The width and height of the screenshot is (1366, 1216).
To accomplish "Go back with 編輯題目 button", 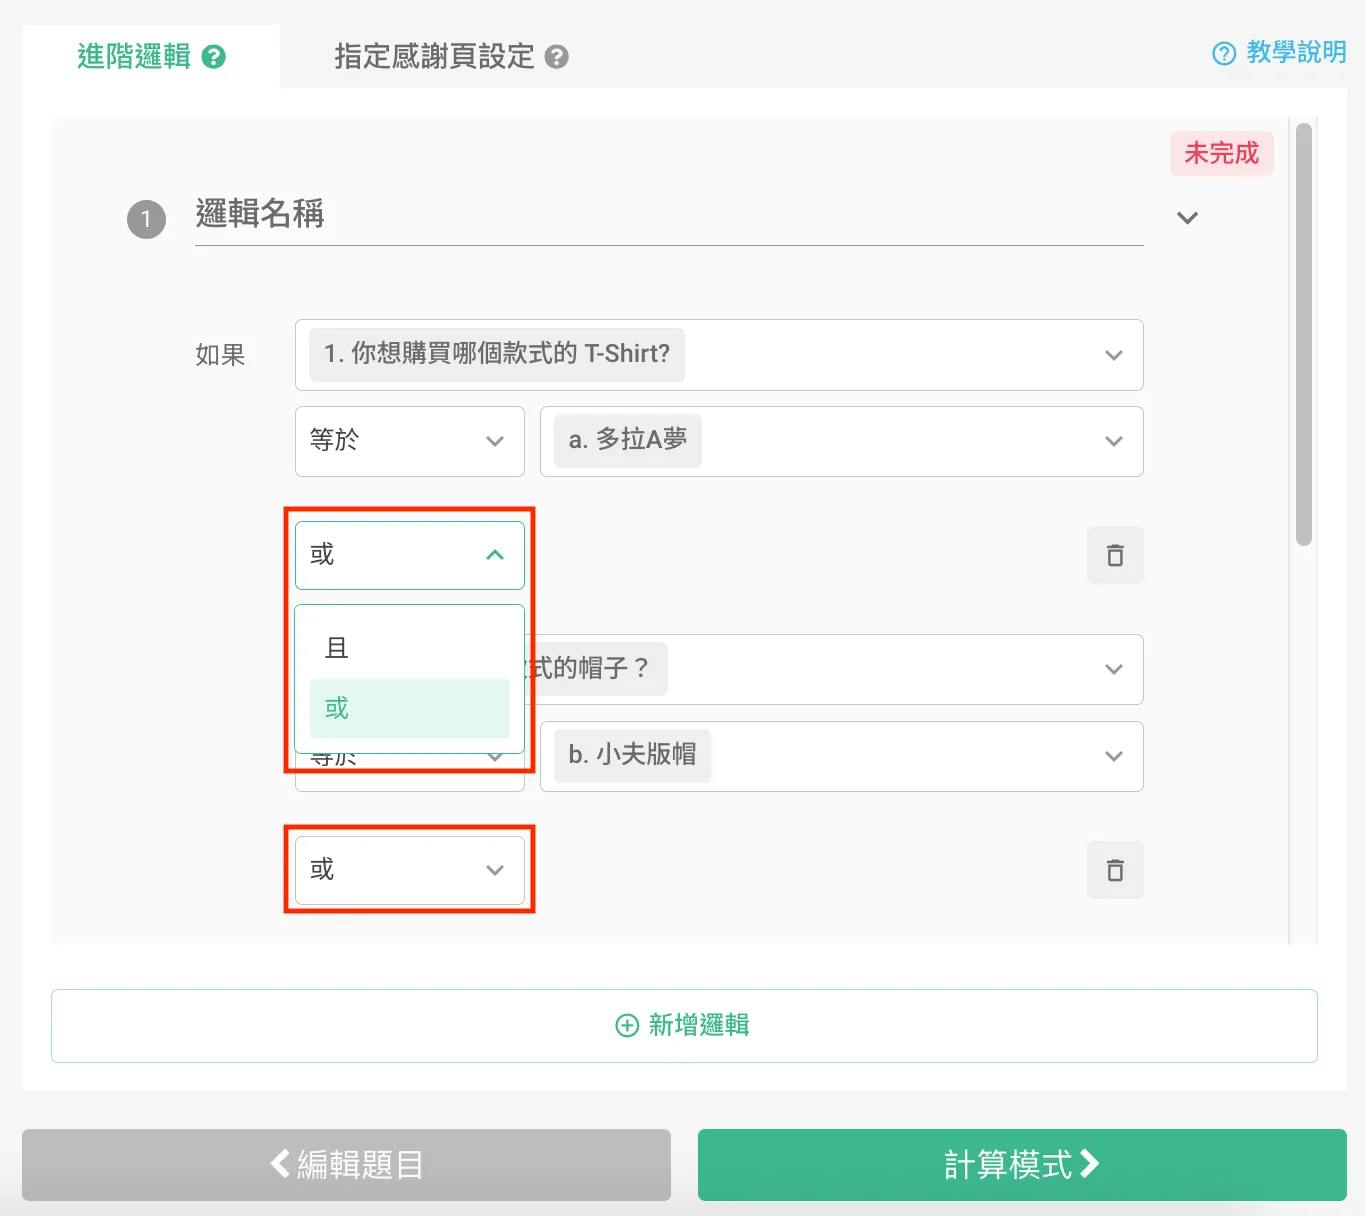I will click(x=346, y=1165).
